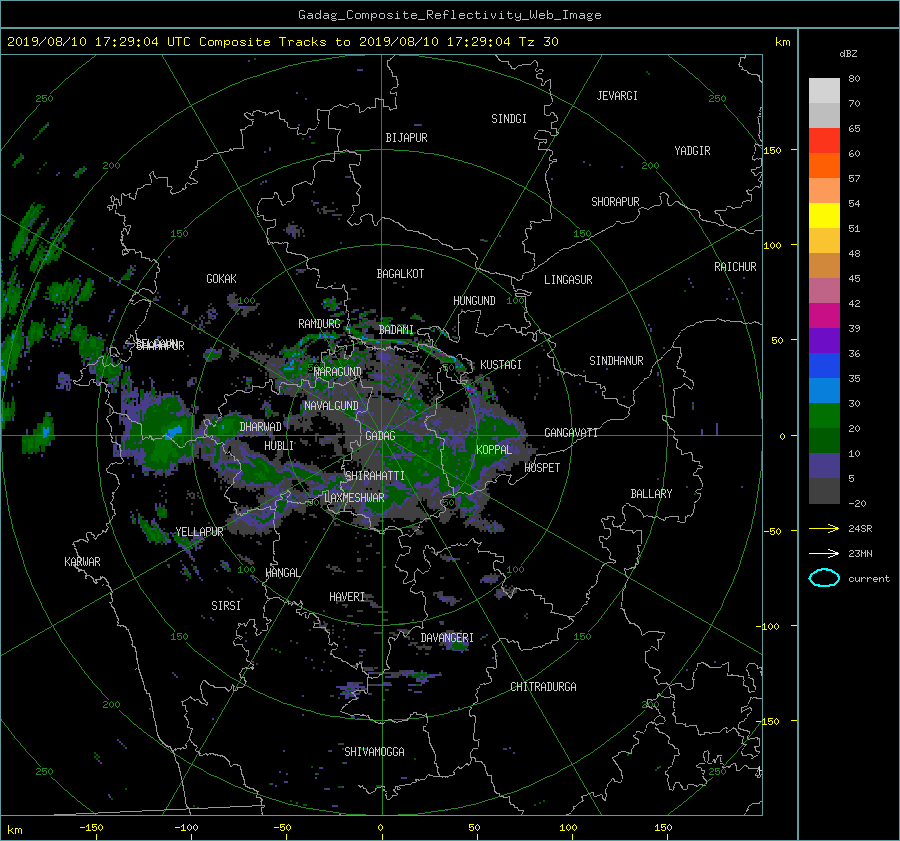Select the red 60–65 dBZ legend swatch
The height and width of the screenshot is (841, 900).
pos(824,141)
